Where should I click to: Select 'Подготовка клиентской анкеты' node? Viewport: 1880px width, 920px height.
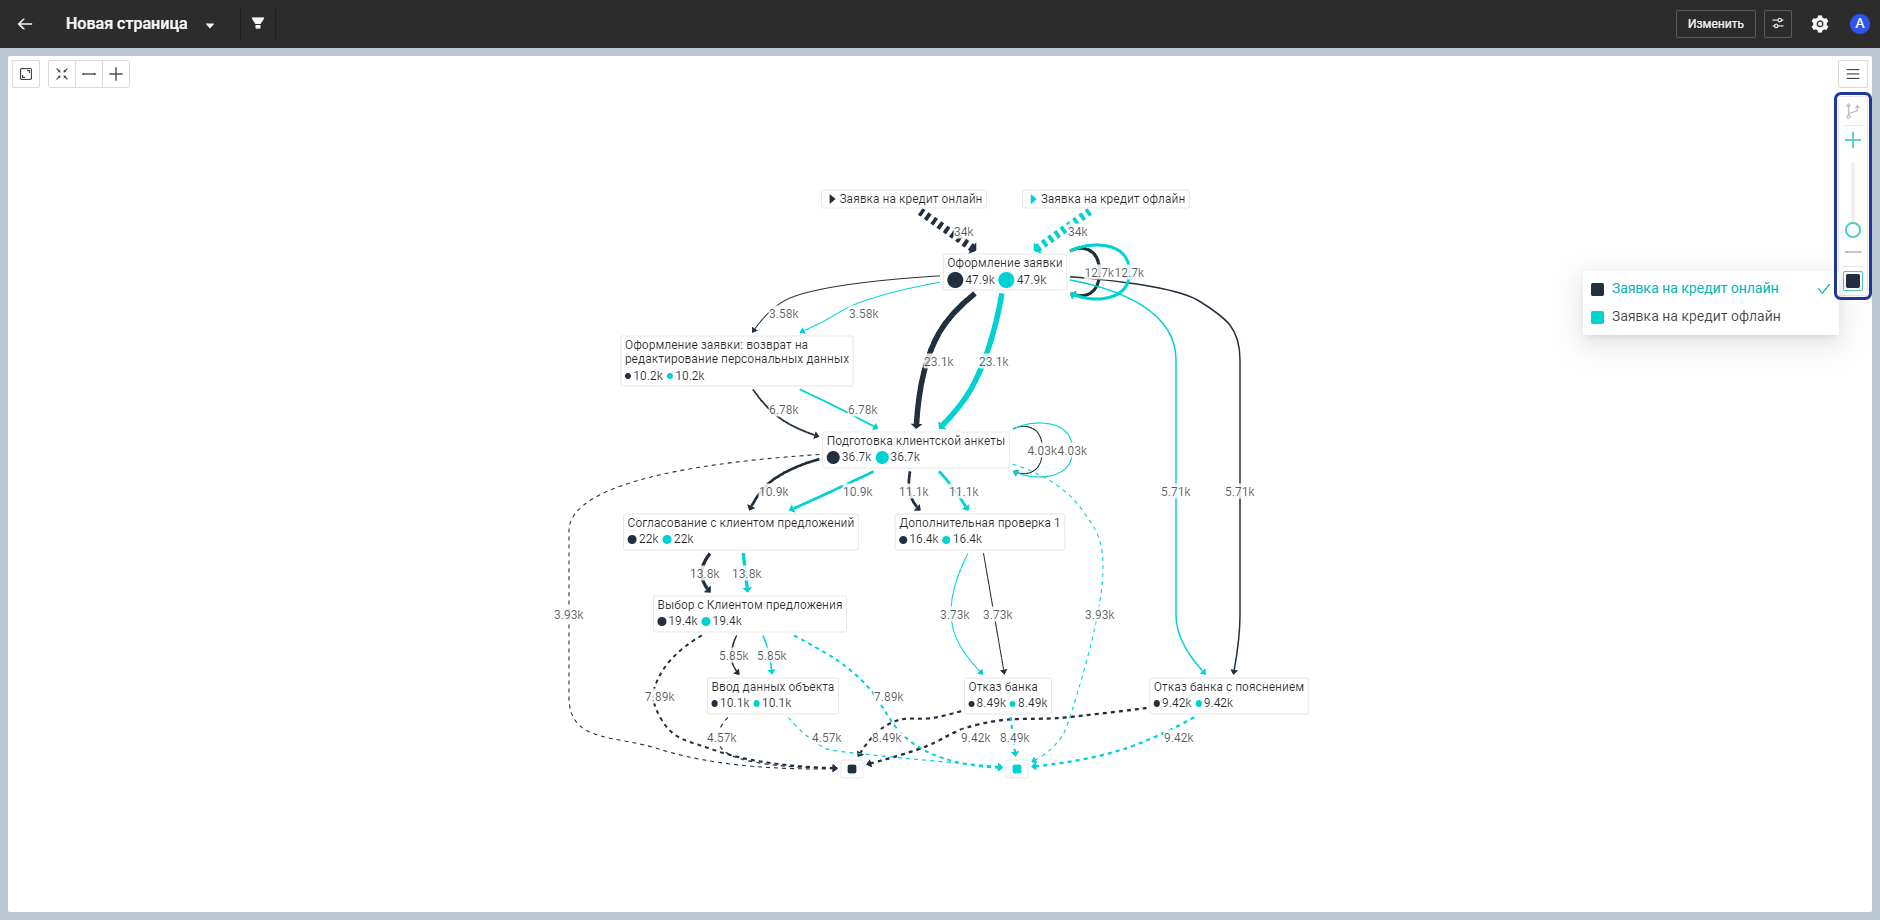916,449
